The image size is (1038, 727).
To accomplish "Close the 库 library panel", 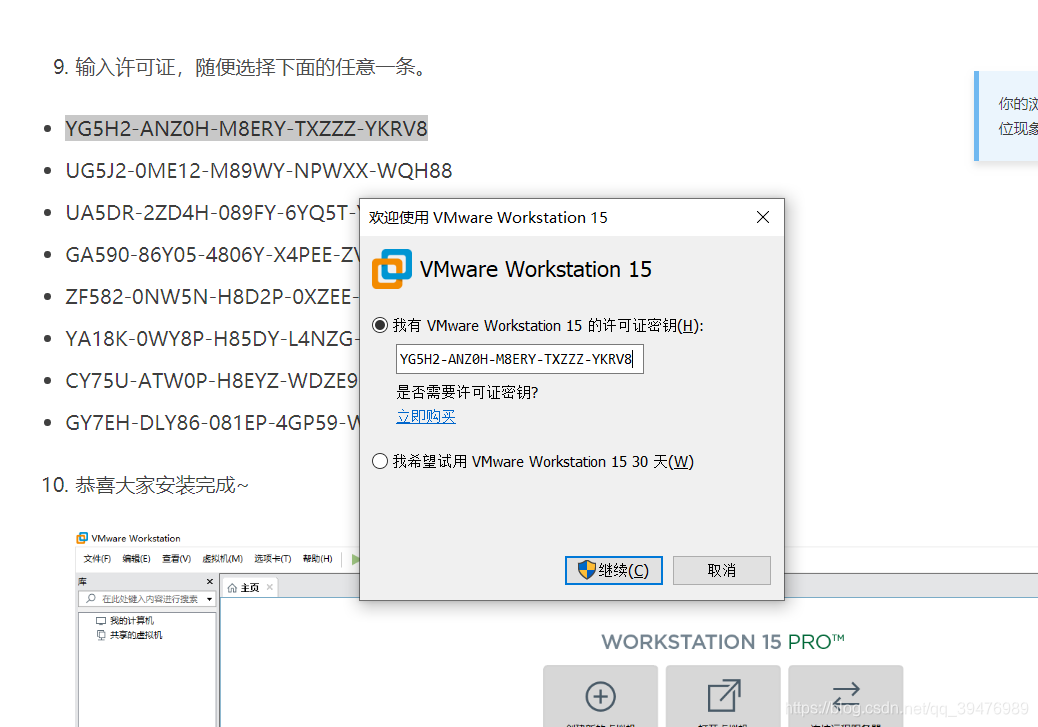I will 210,581.
